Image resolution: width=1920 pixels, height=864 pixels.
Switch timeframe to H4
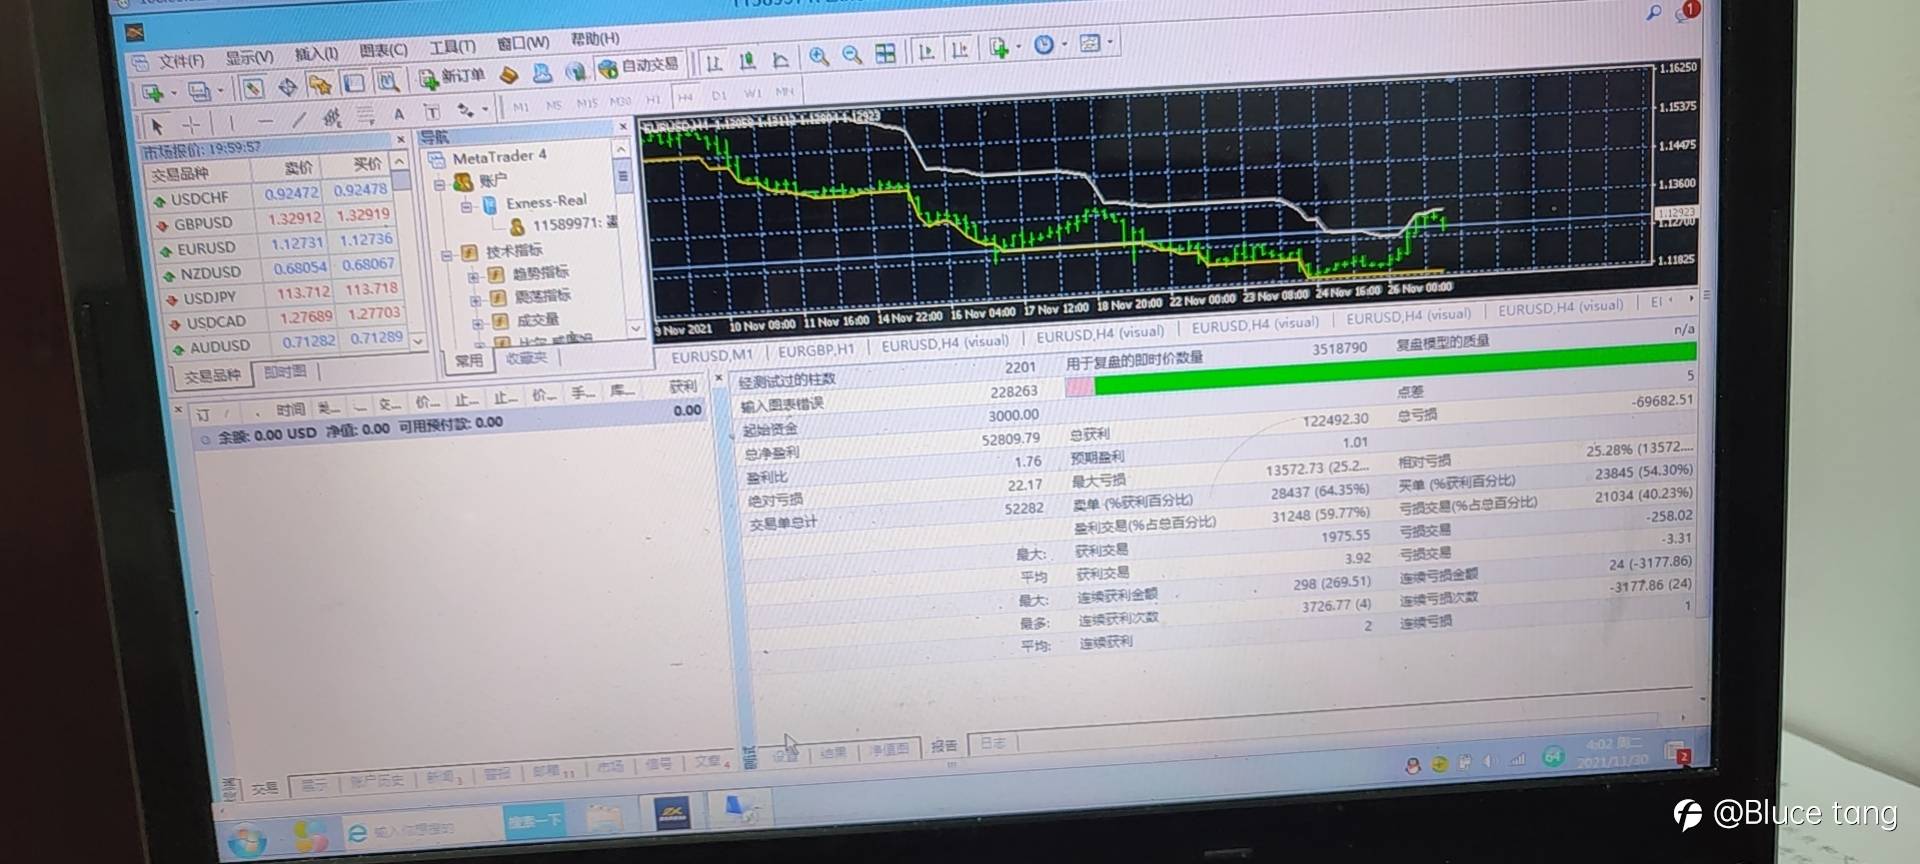(x=686, y=97)
